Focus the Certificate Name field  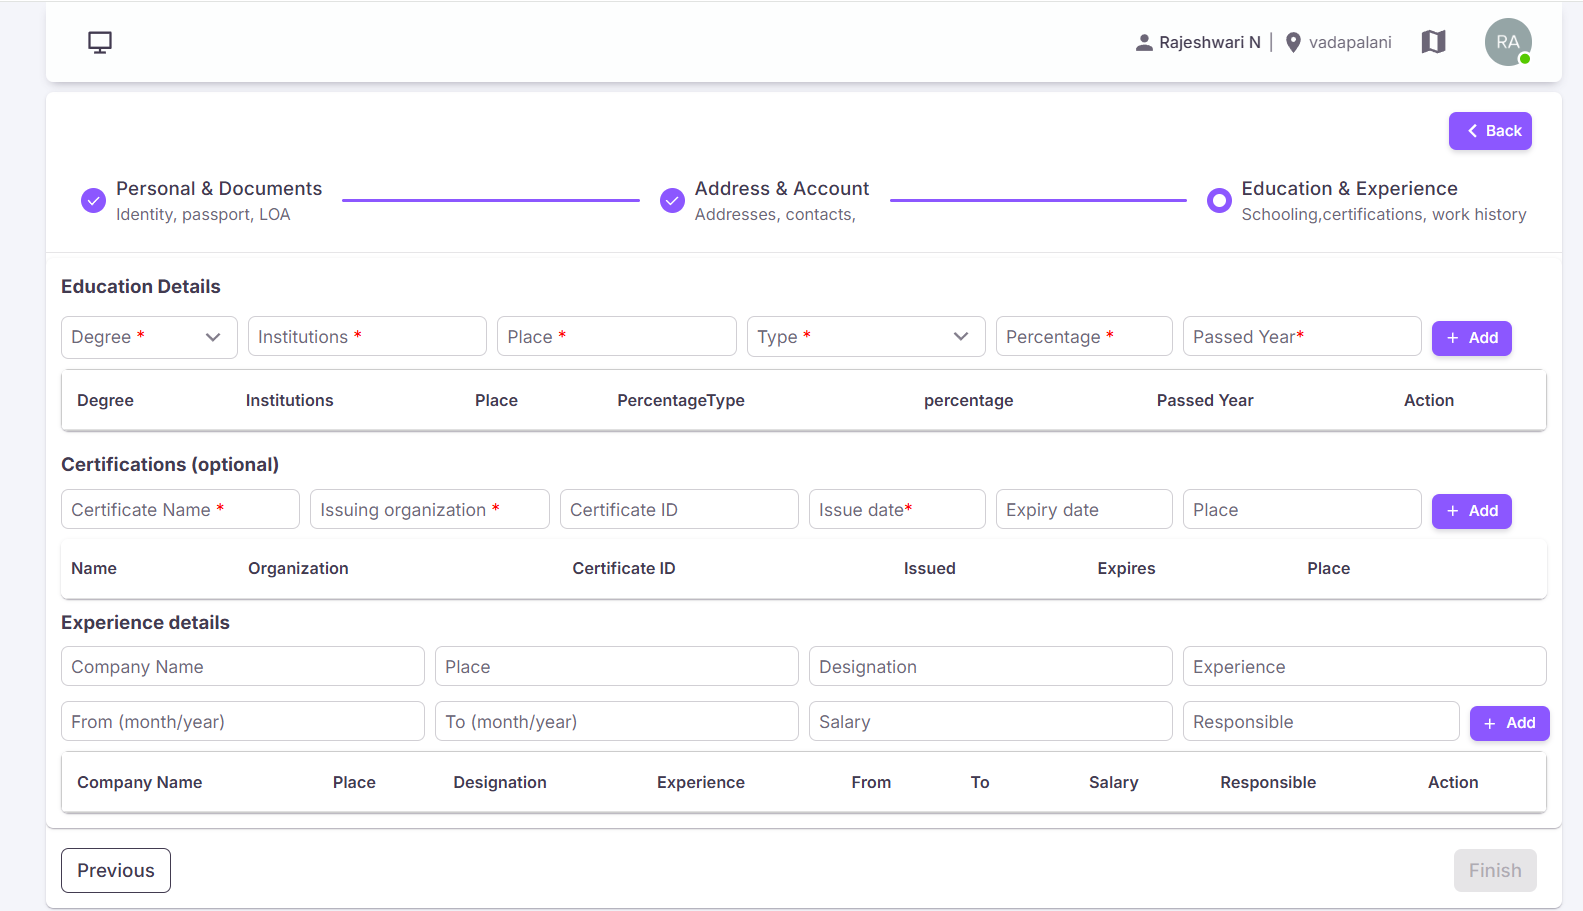[x=180, y=510]
